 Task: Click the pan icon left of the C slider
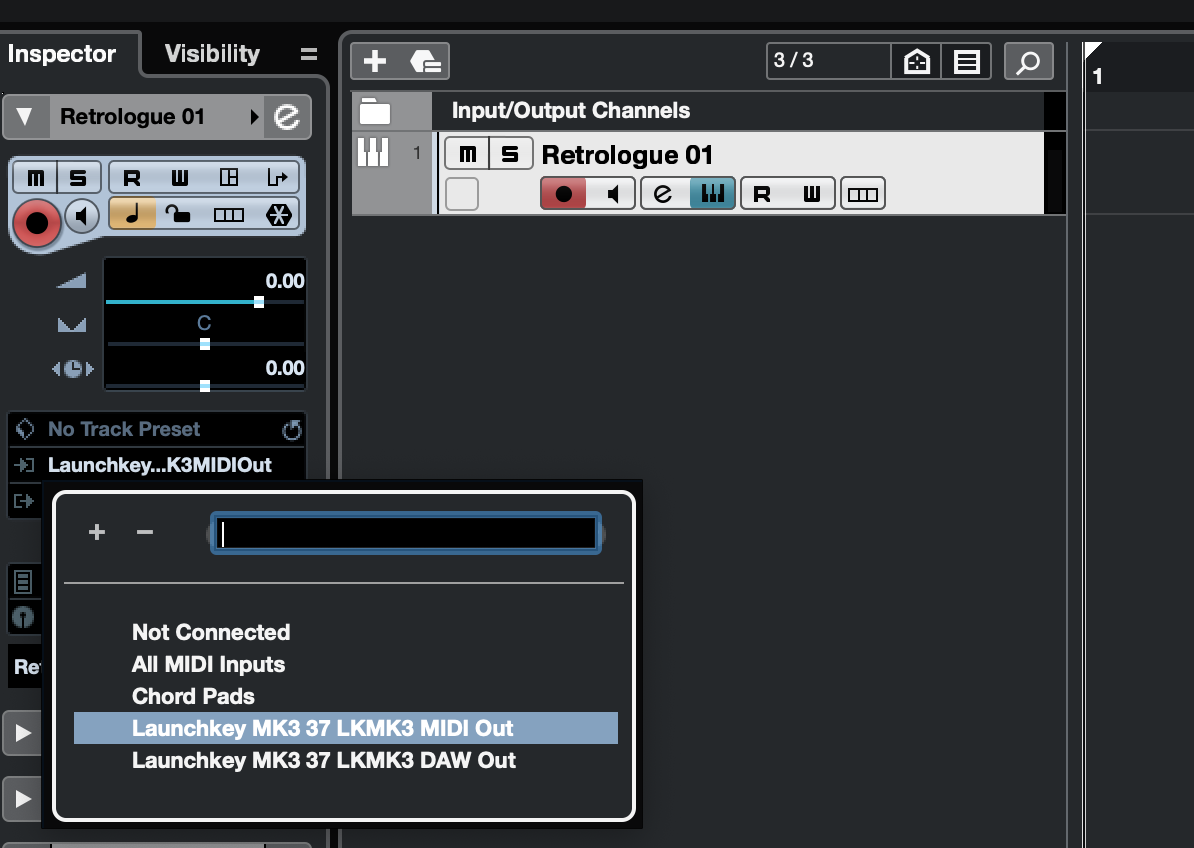[x=72, y=325]
